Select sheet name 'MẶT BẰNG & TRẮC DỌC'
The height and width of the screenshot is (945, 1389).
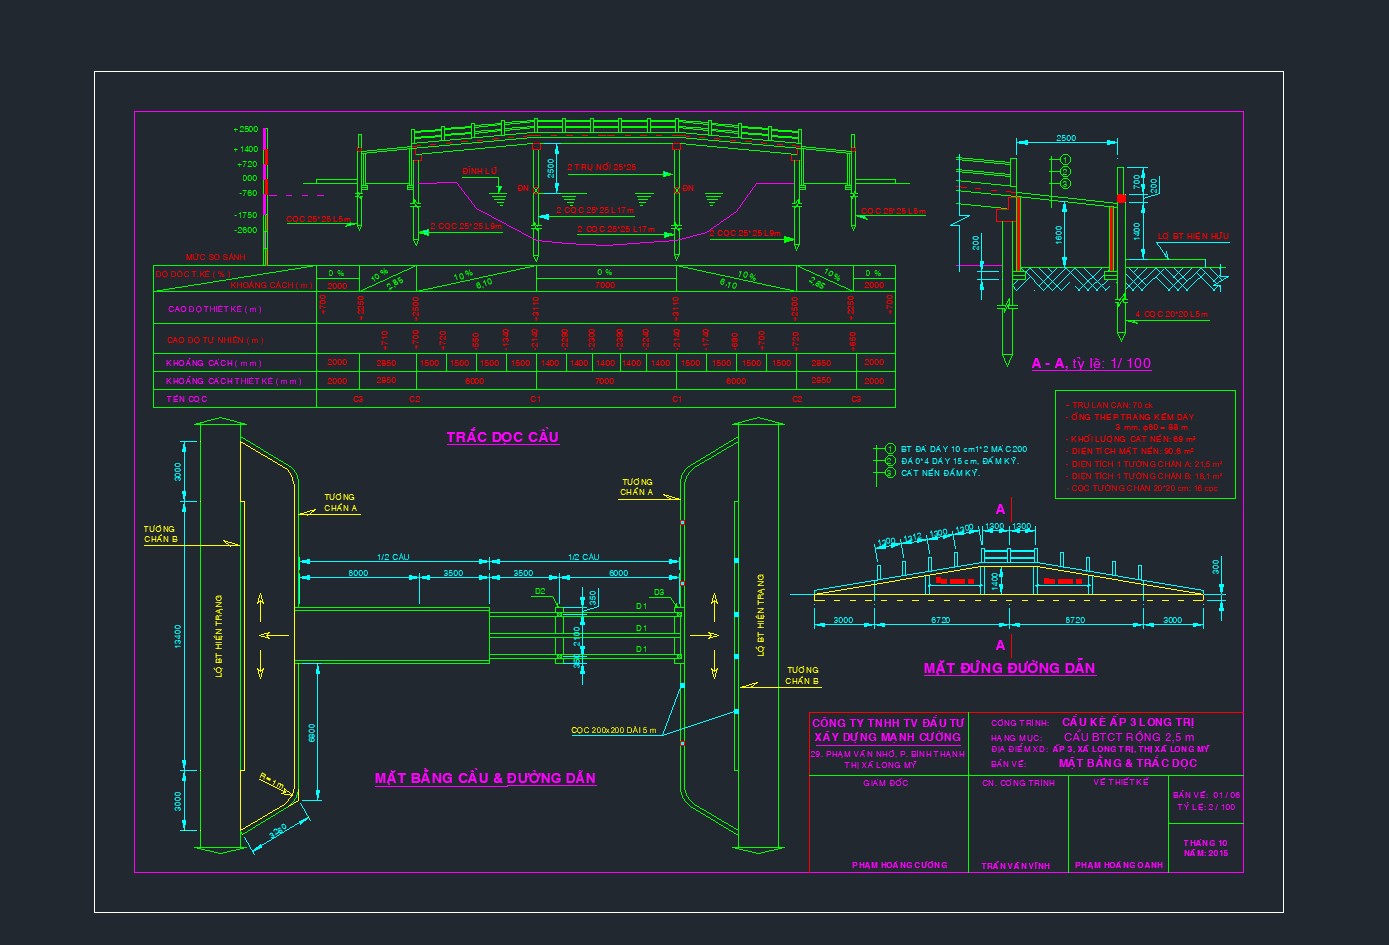1128,763
